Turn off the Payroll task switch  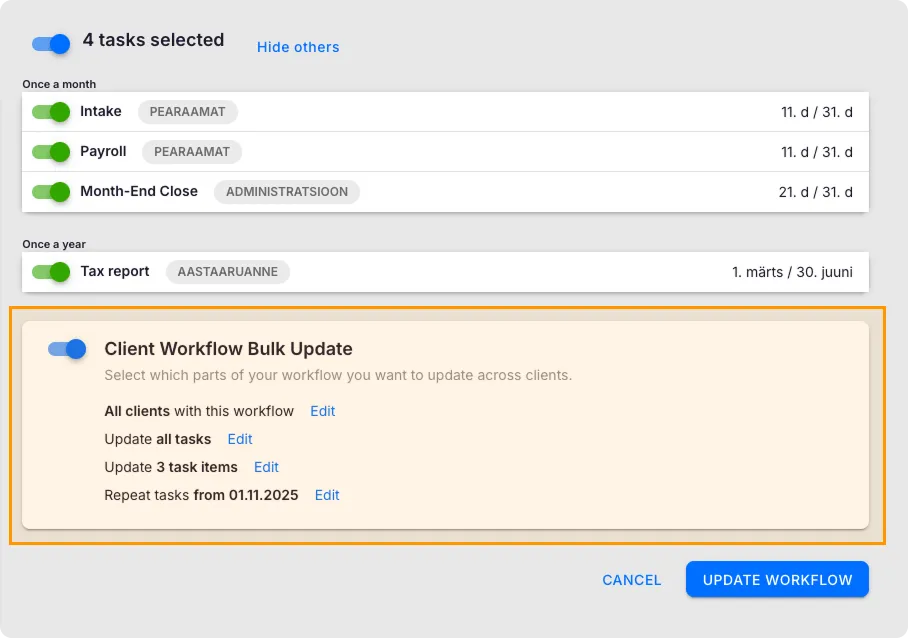(51, 152)
